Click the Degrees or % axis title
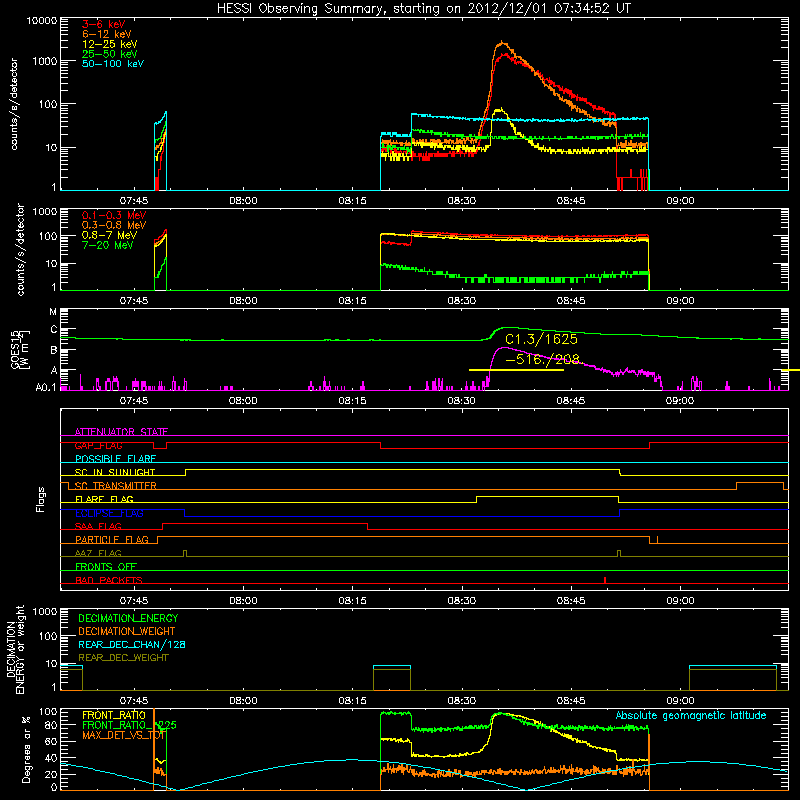 26,749
